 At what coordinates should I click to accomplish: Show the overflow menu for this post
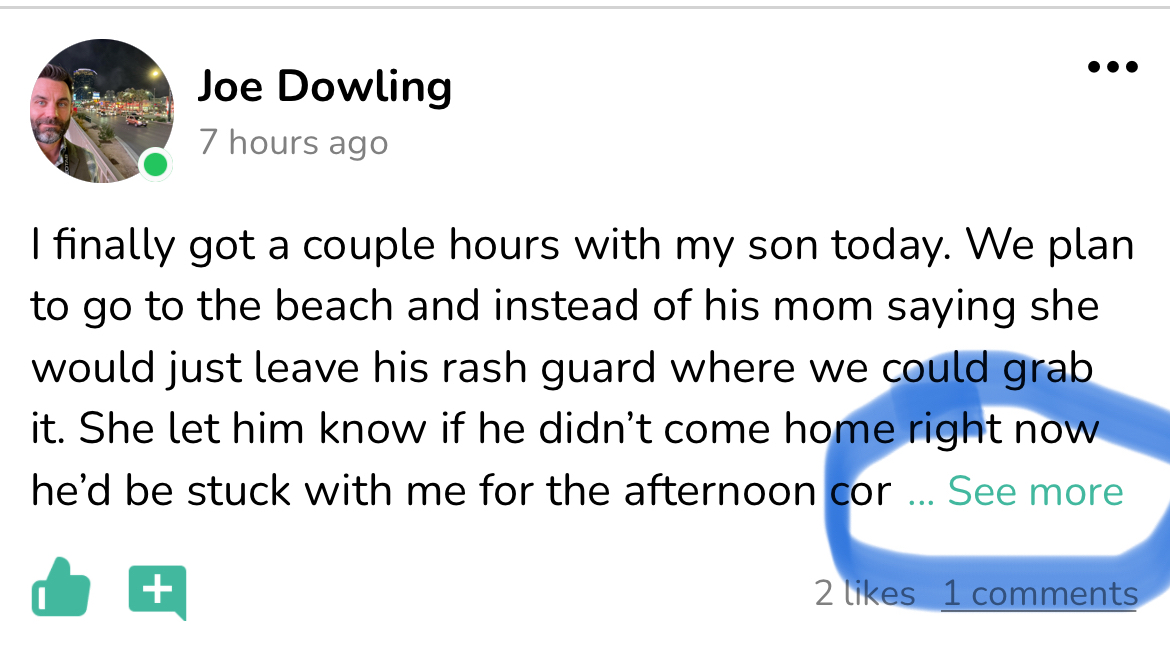1112,68
